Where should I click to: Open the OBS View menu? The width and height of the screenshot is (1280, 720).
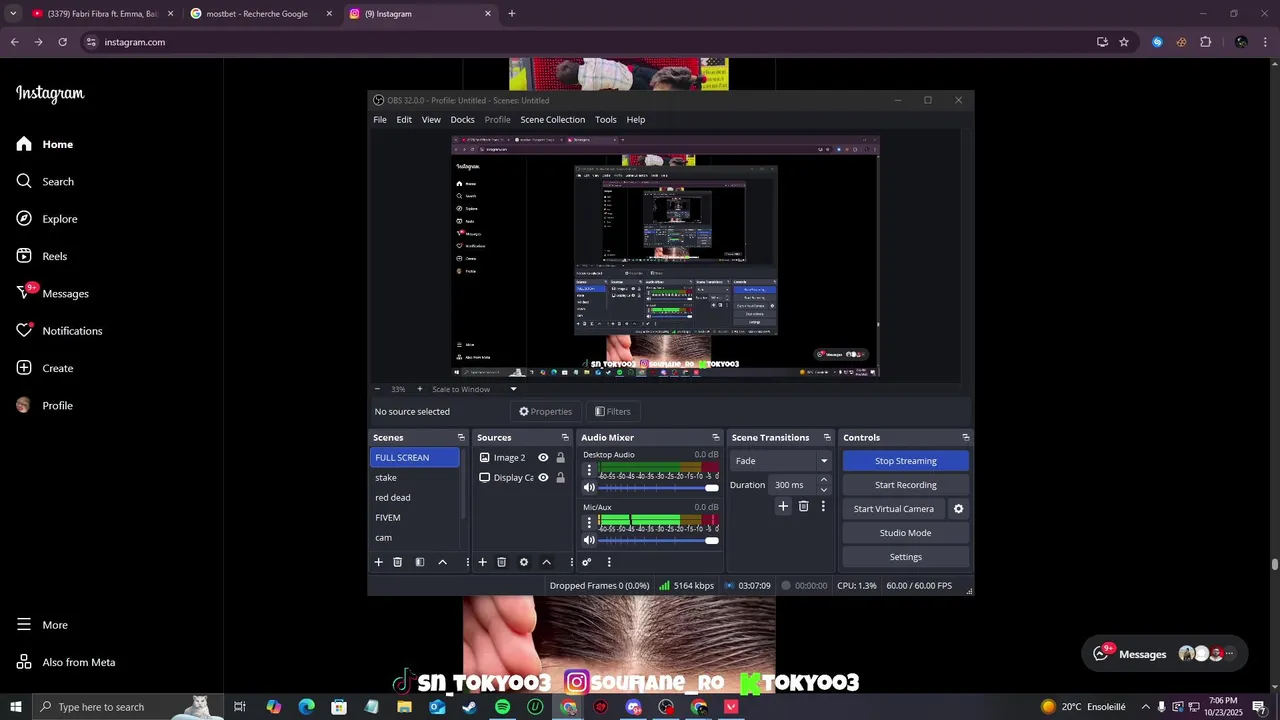(x=431, y=119)
